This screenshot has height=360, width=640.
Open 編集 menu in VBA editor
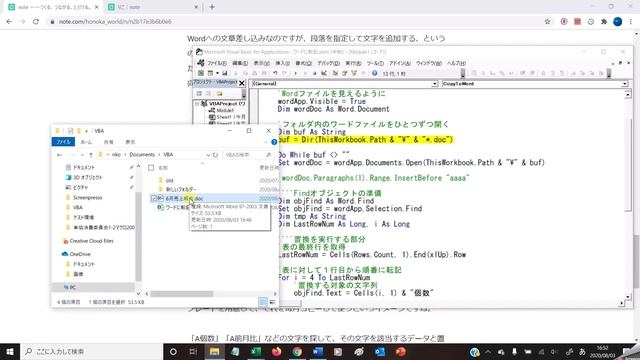(240, 63)
